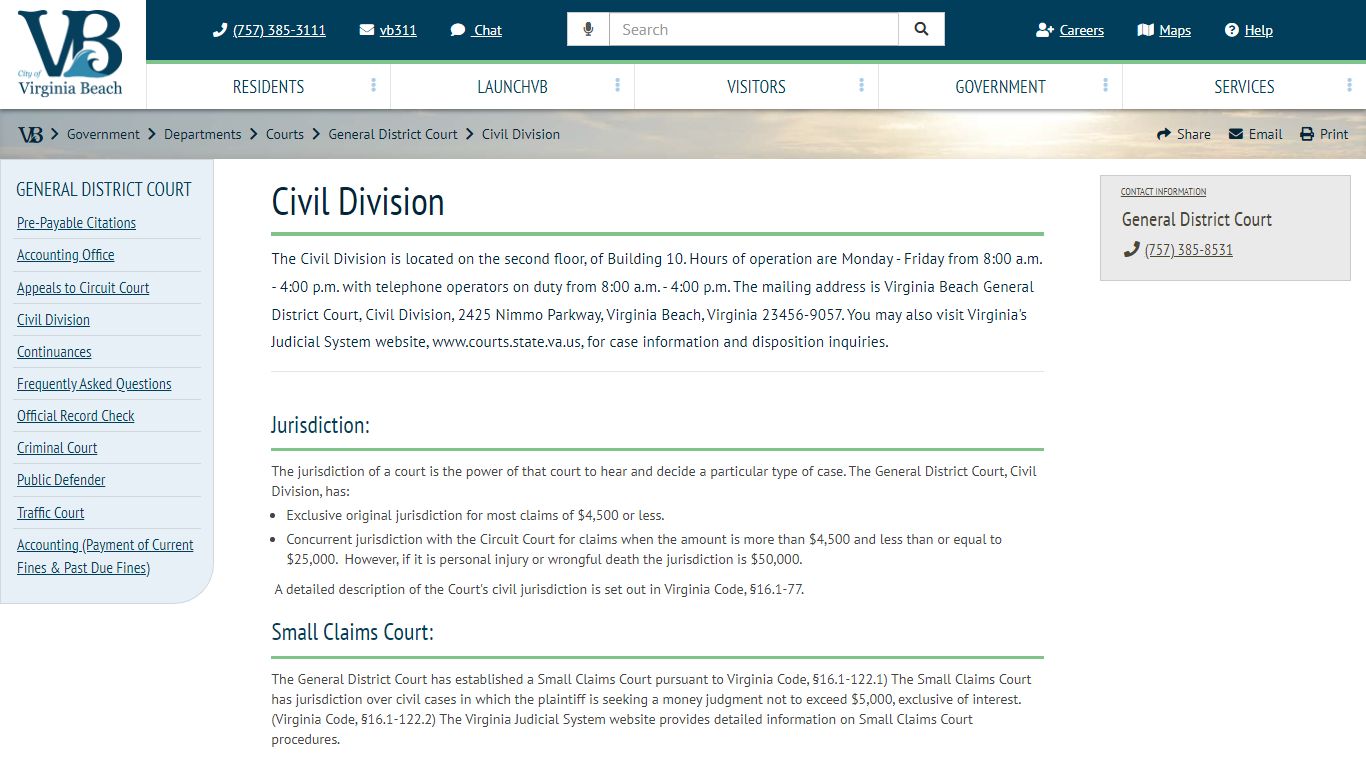Open the Services navigation menu
Image resolution: width=1366 pixels, height=768 pixels.
pyautogui.click(x=1244, y=87)
